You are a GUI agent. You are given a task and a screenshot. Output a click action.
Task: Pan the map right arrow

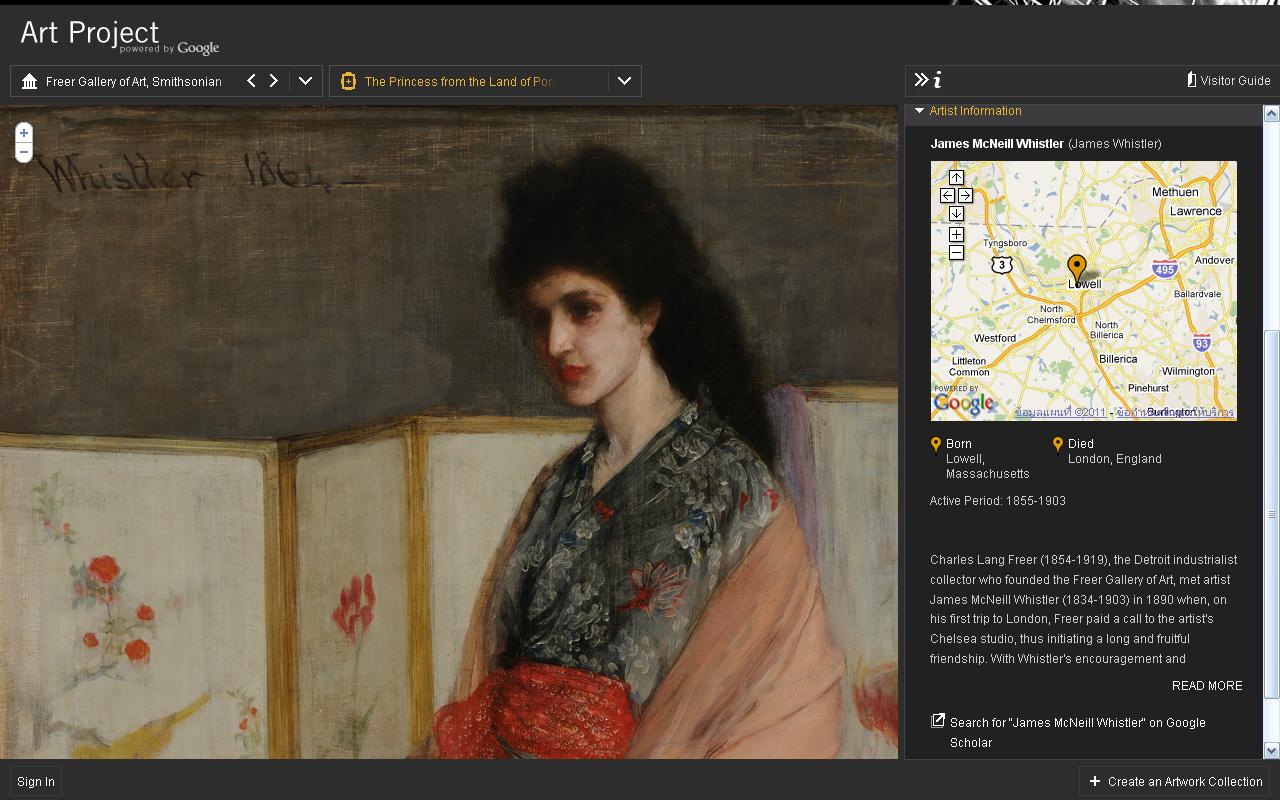tap(965, 196)
